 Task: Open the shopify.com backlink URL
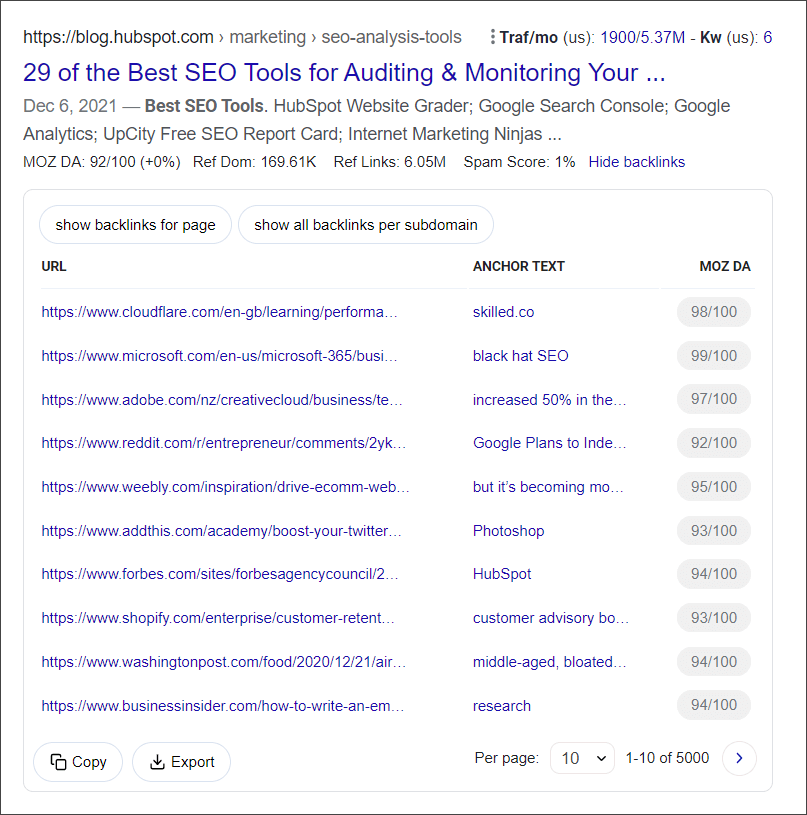[x=218, y=618]
